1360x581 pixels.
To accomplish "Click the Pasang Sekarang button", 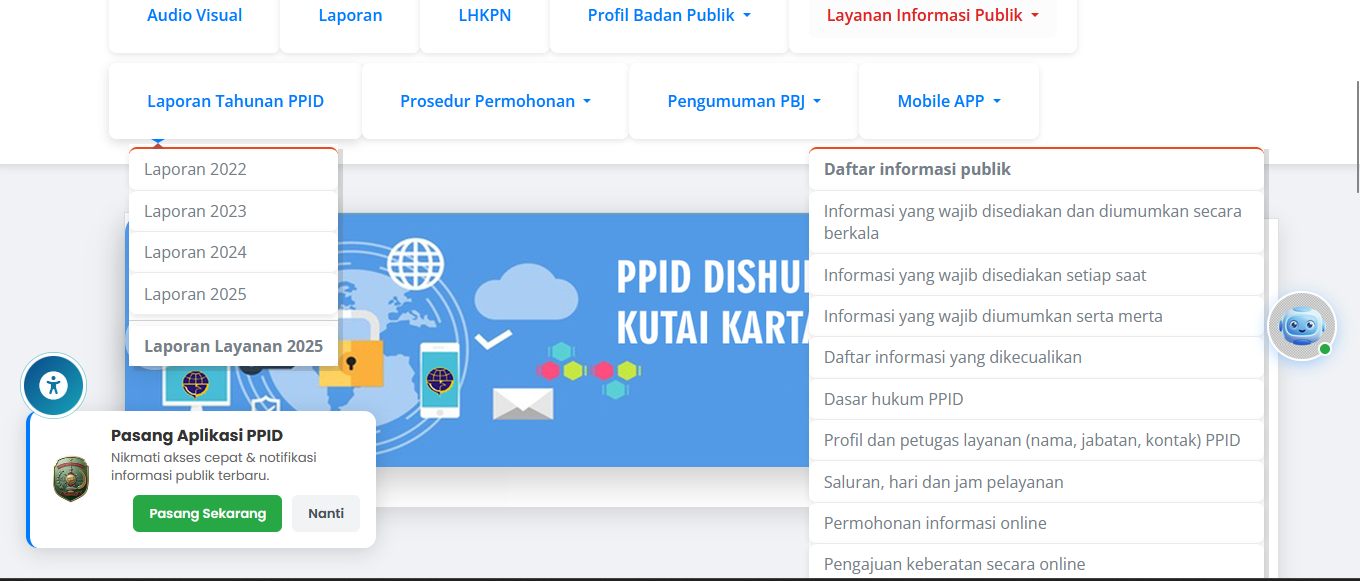I will click(207, 513).
